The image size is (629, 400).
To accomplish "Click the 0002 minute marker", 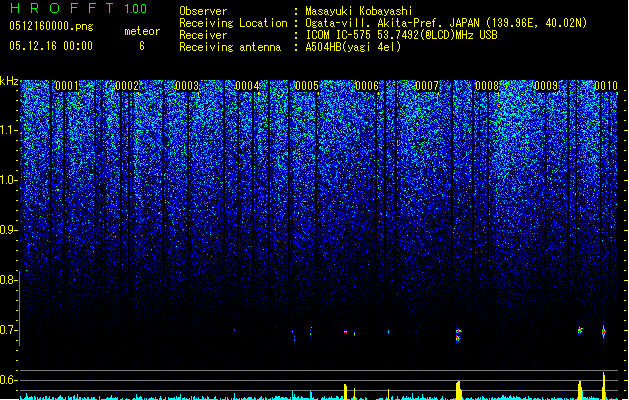I will (x=127, y=86).
